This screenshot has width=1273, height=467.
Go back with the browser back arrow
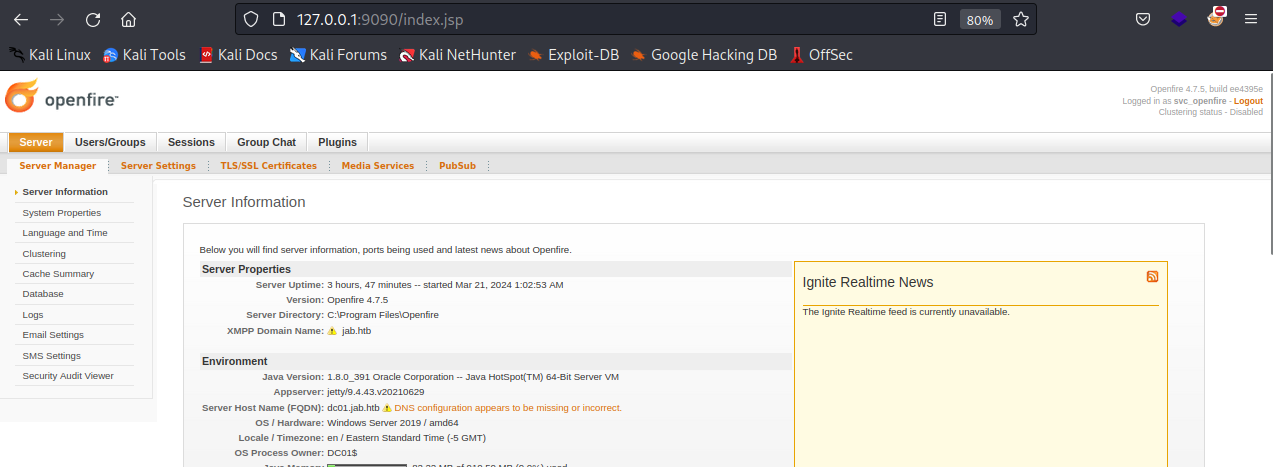[x=21, y=19]
